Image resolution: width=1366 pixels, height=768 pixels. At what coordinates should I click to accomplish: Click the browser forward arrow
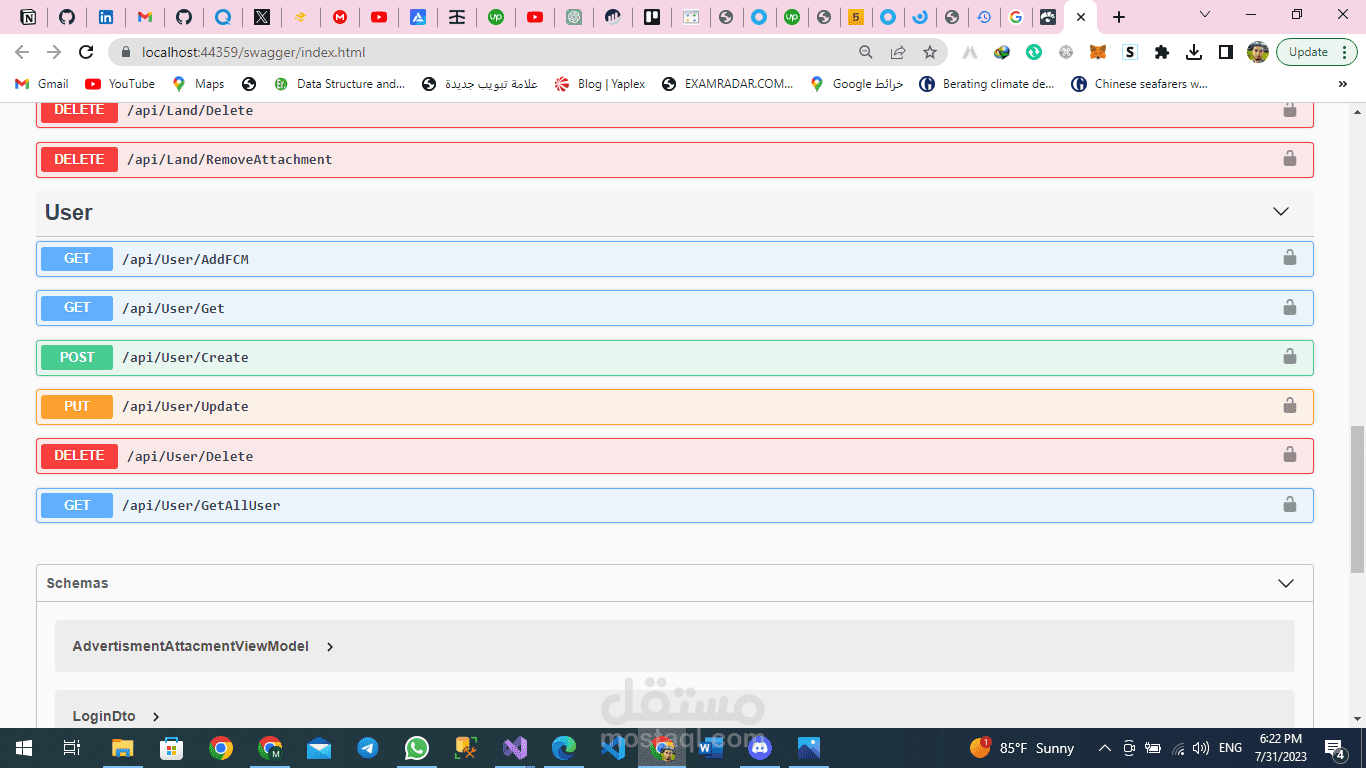[x=54, y=52]
